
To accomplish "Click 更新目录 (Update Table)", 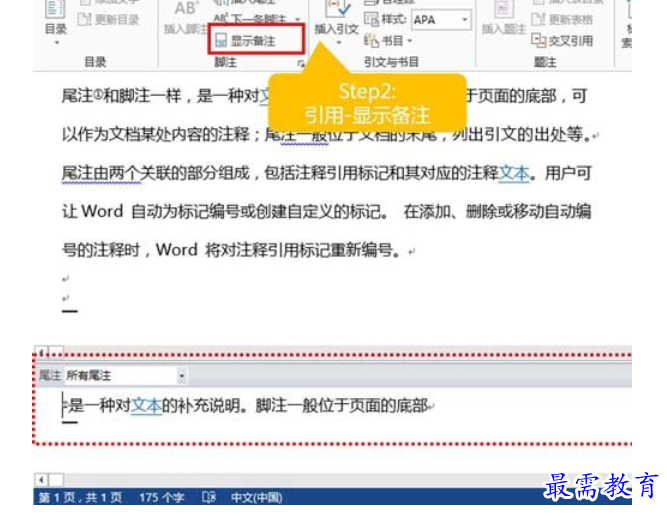I will (108, 20).
